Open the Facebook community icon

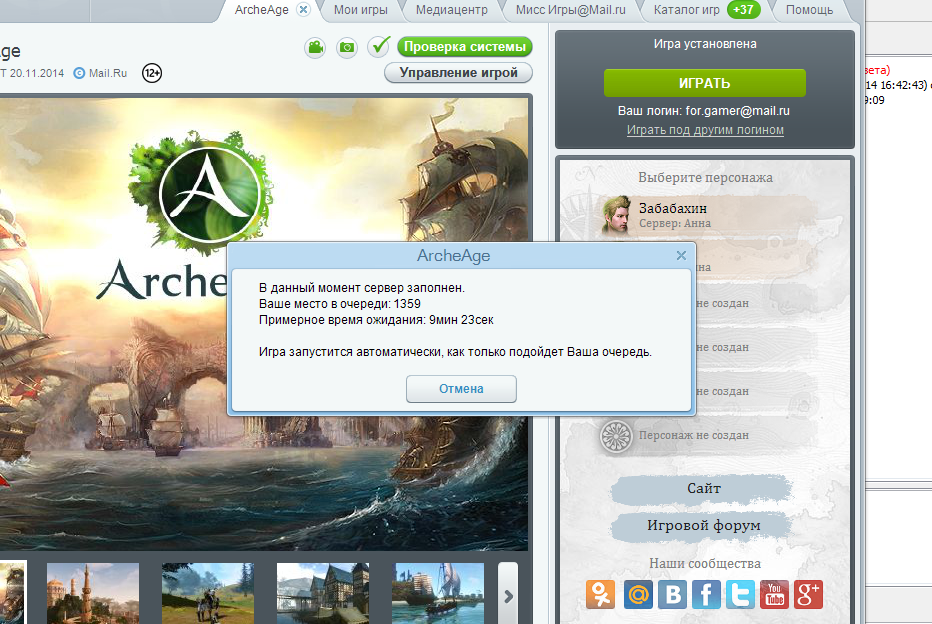click(x=706, y=594)
